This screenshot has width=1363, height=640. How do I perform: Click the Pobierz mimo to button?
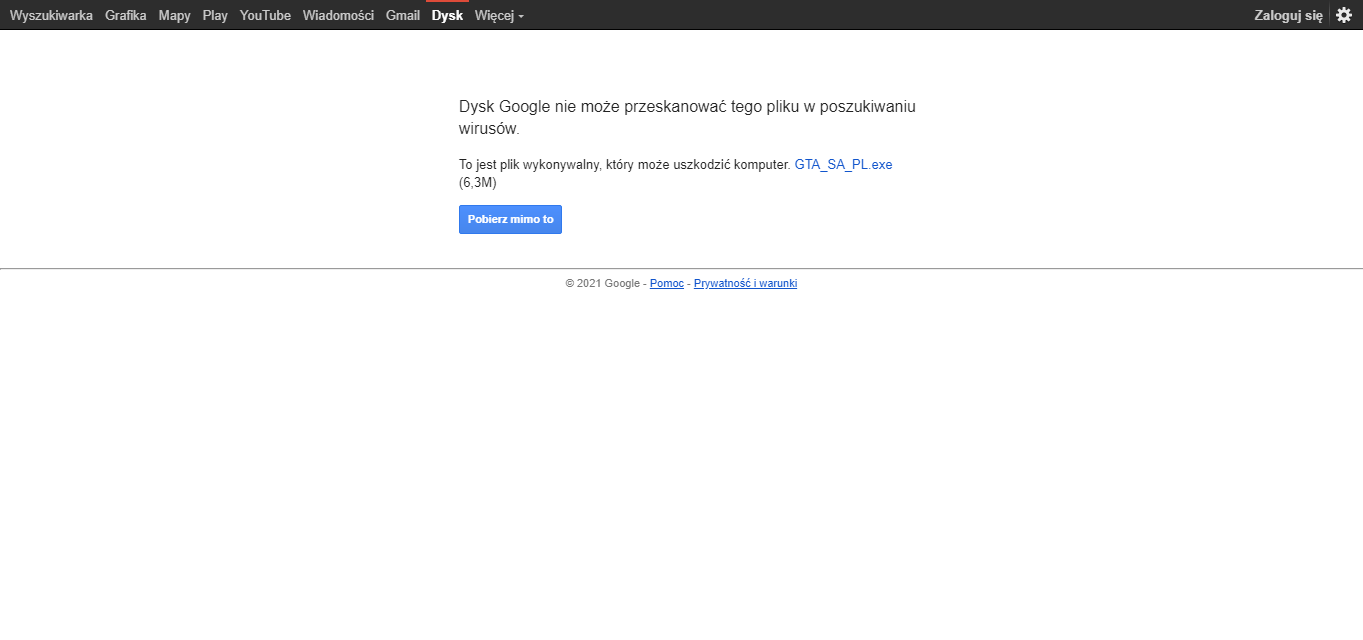click(510, 219)
